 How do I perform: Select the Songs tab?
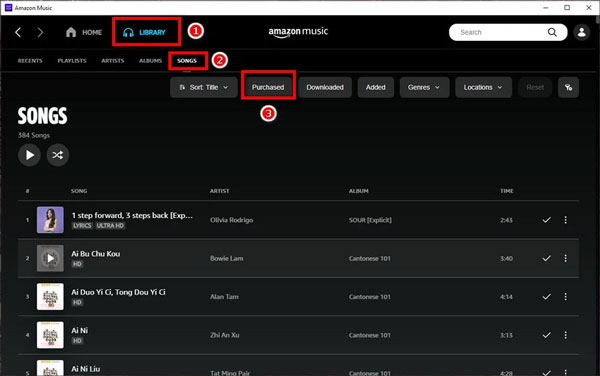187,60
